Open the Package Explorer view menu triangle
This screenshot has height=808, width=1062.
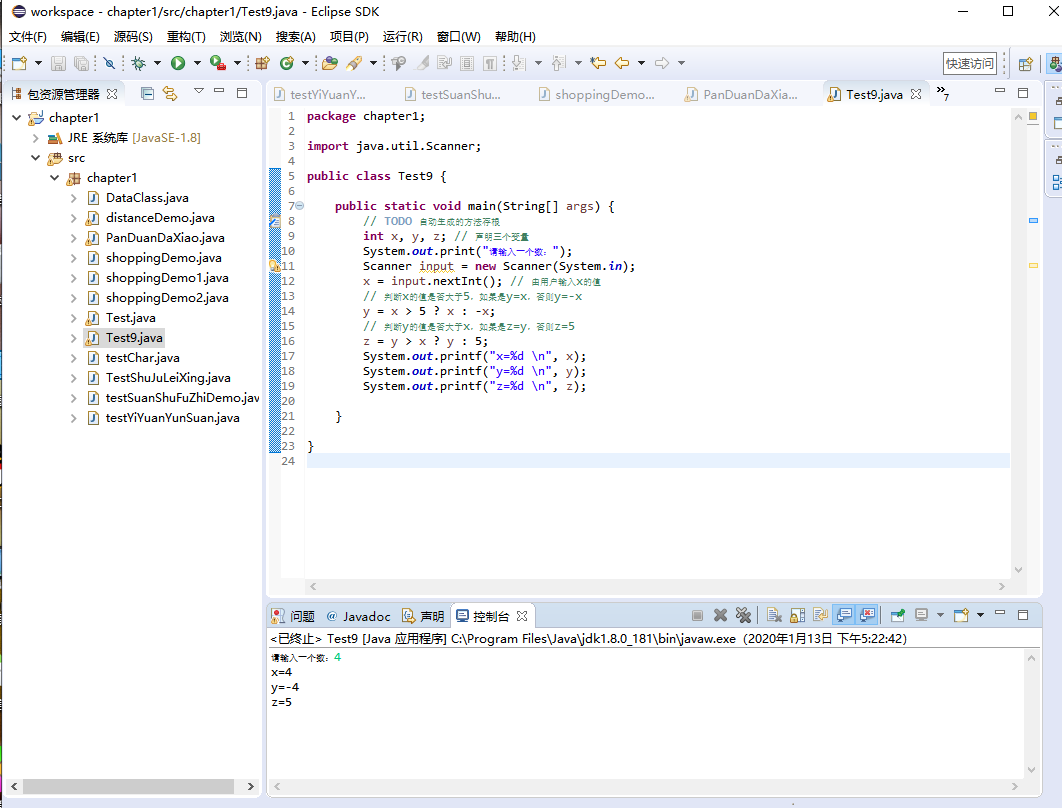click(198, 90)
